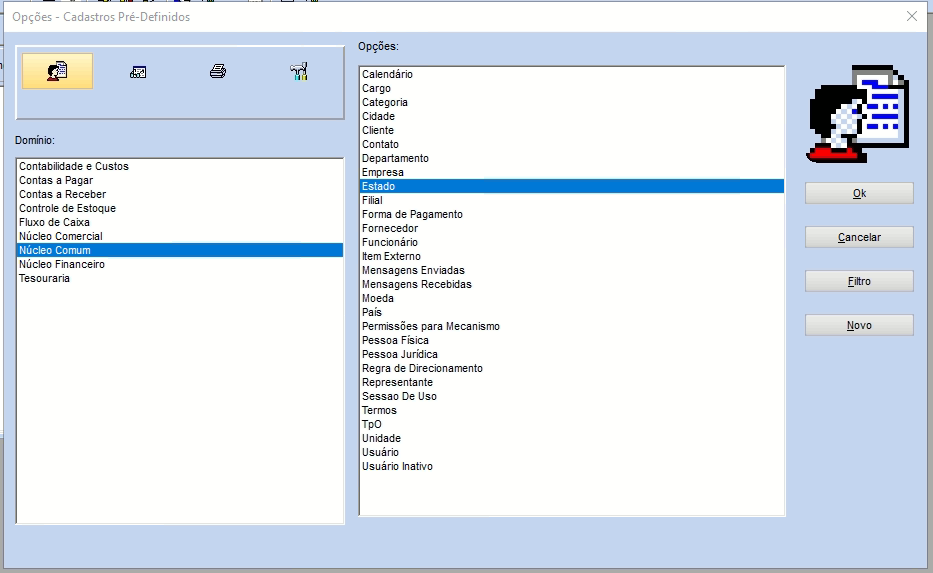Select Permissões para Mecanismo option

572,326
